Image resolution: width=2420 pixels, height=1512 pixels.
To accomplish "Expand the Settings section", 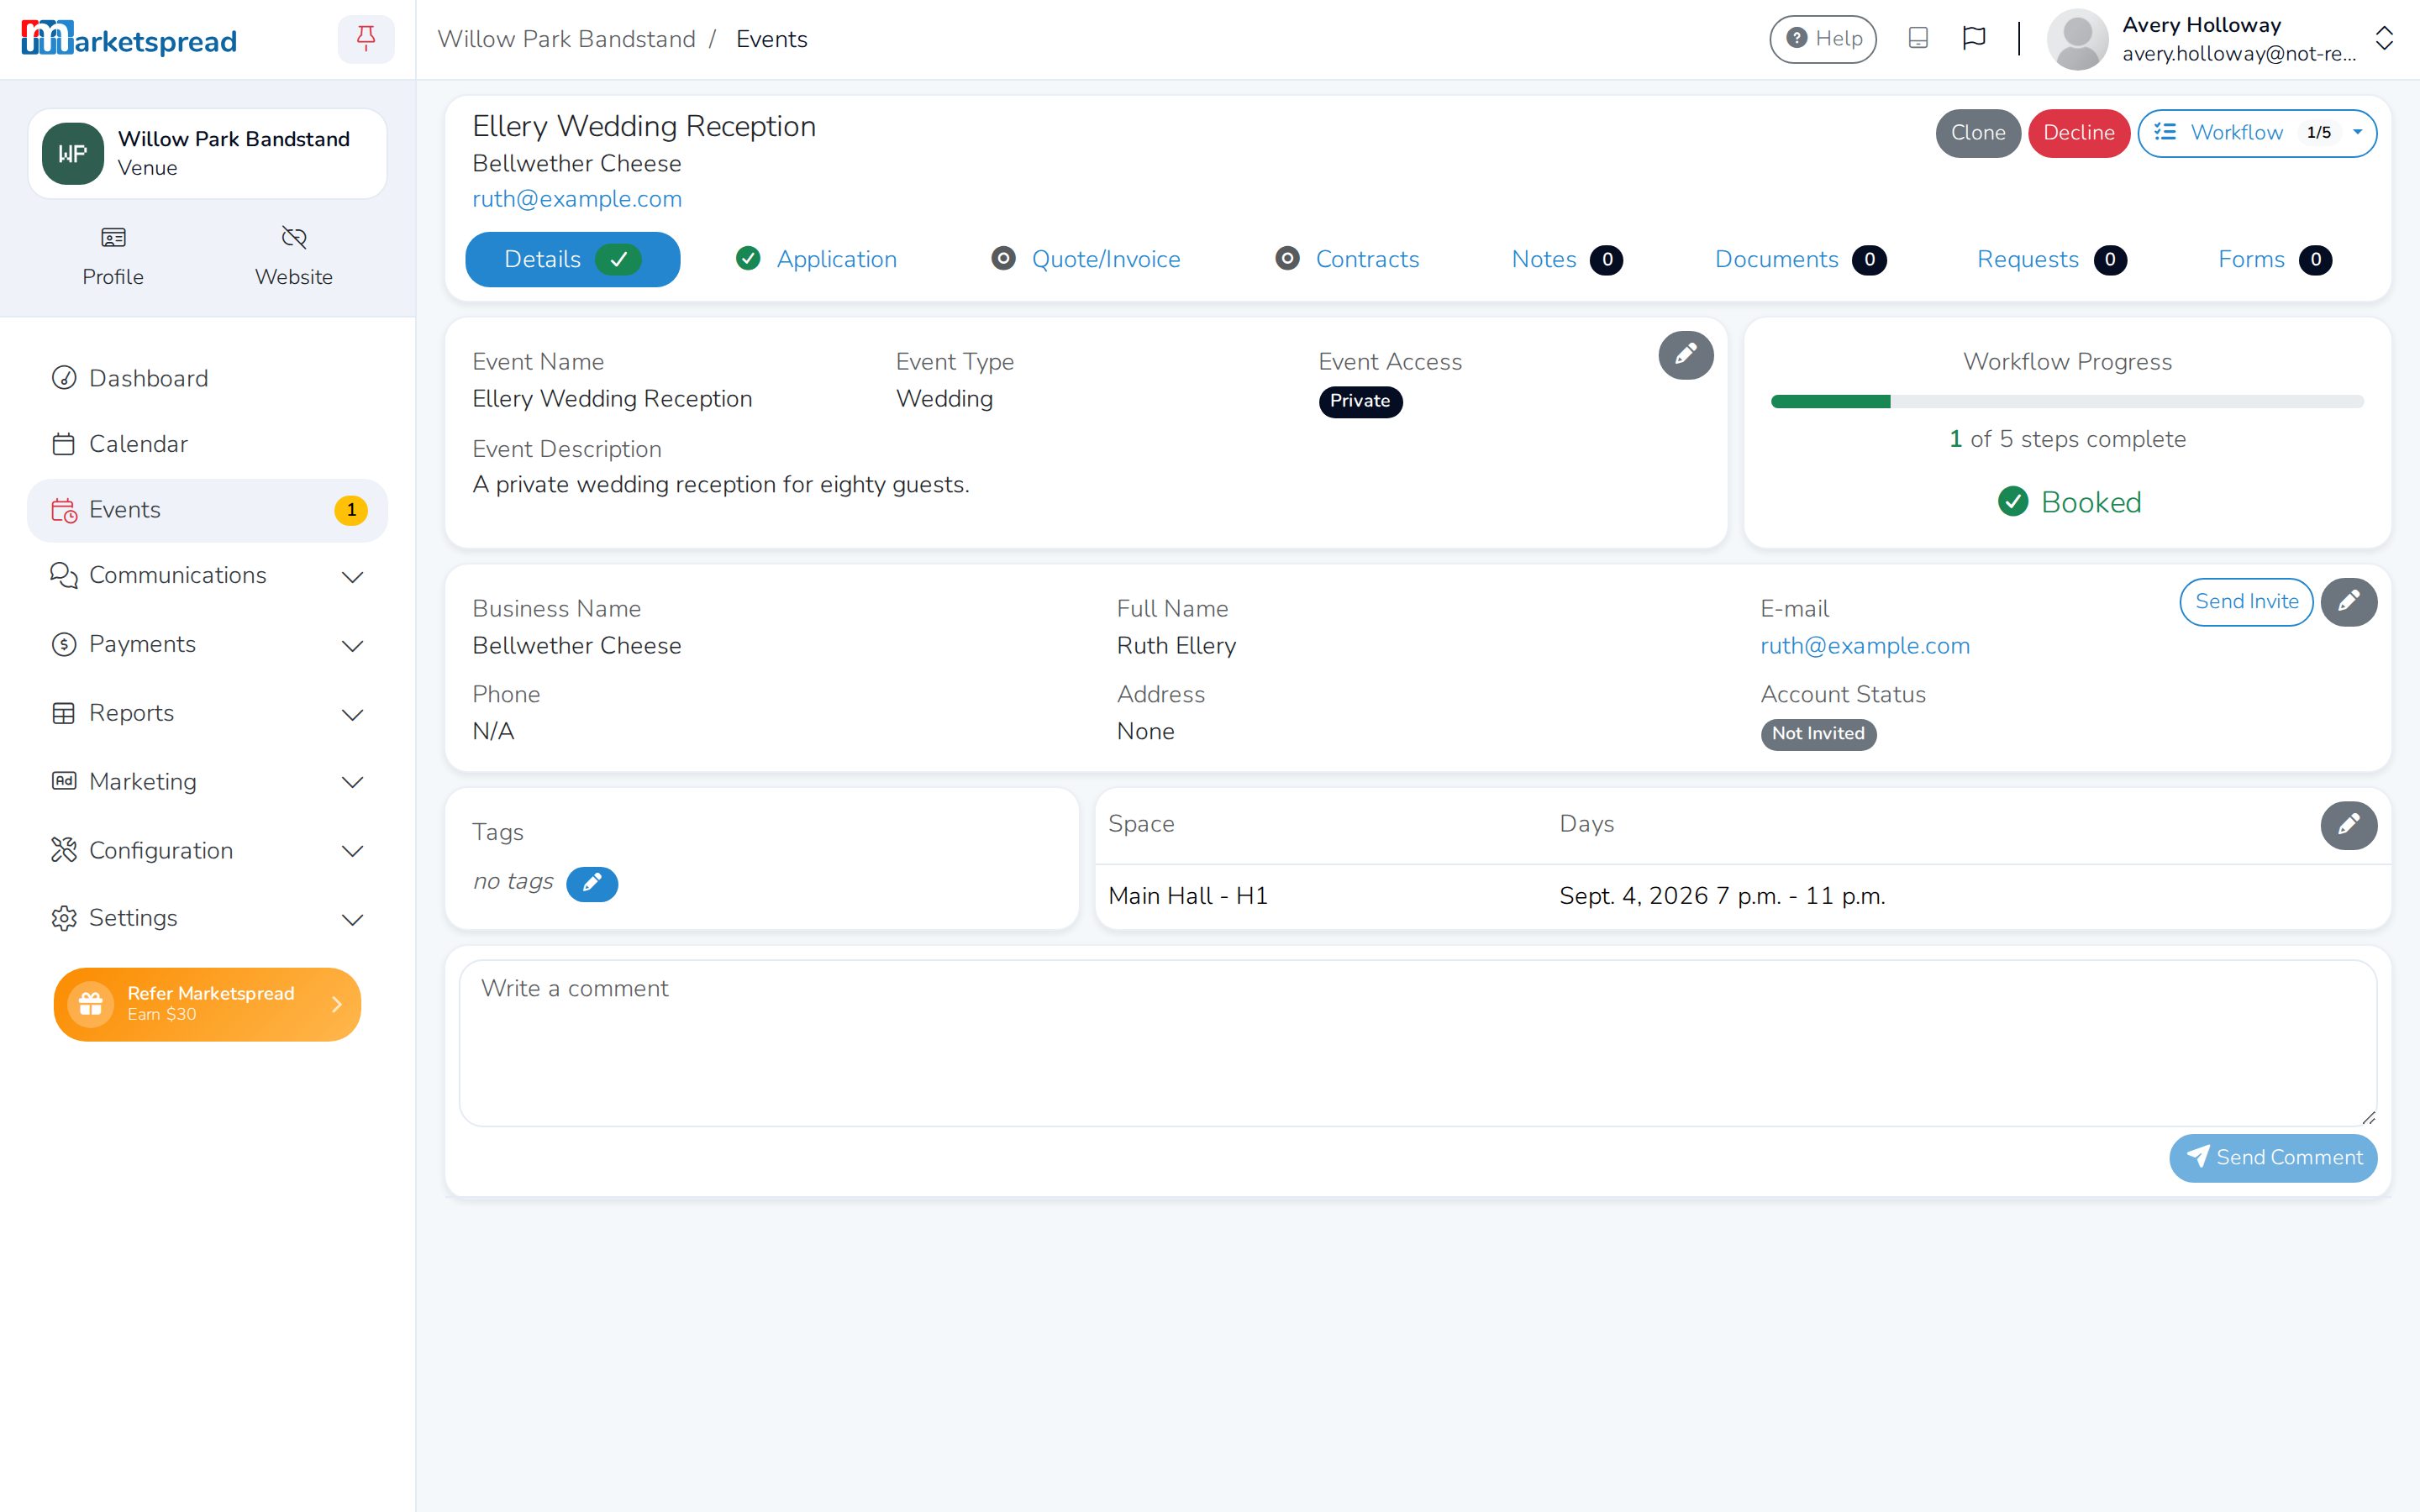I will click(207, 919).
